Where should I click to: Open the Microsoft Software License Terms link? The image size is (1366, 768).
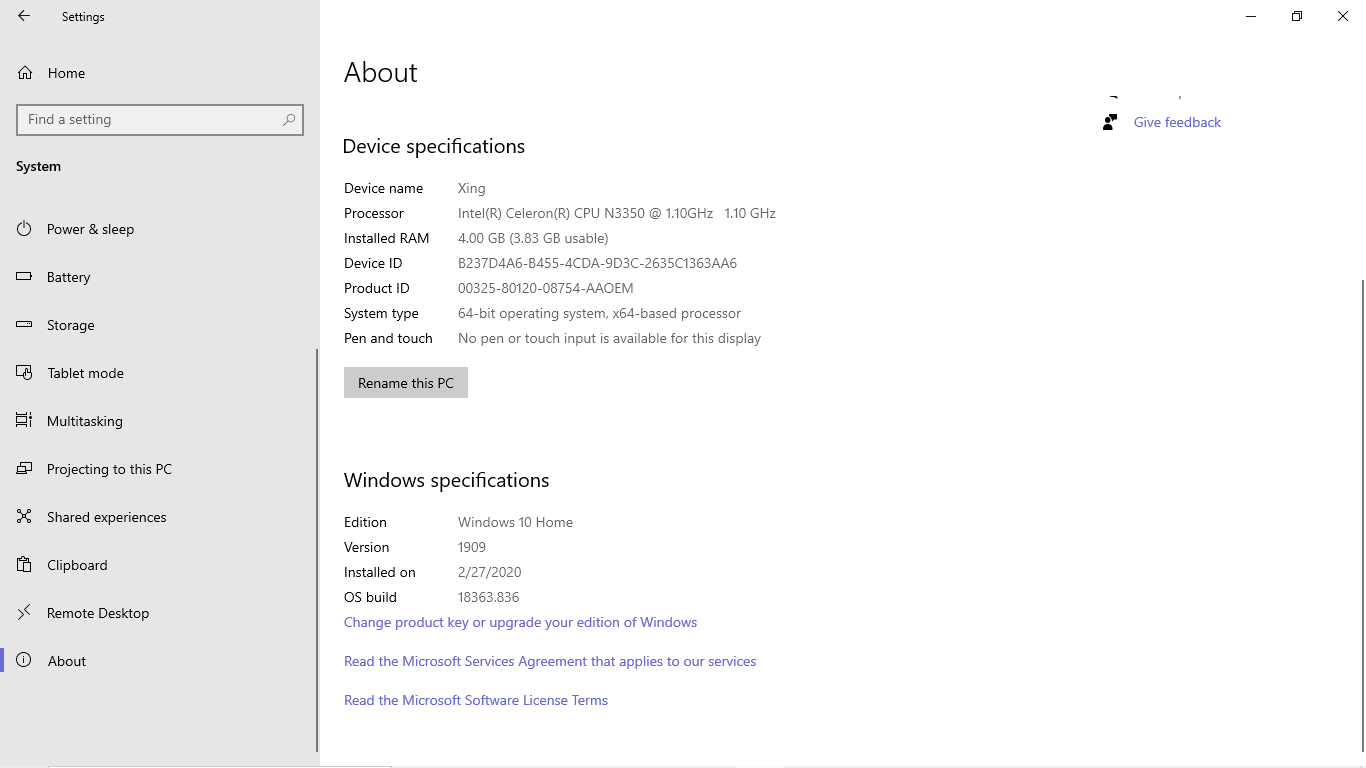476,700
